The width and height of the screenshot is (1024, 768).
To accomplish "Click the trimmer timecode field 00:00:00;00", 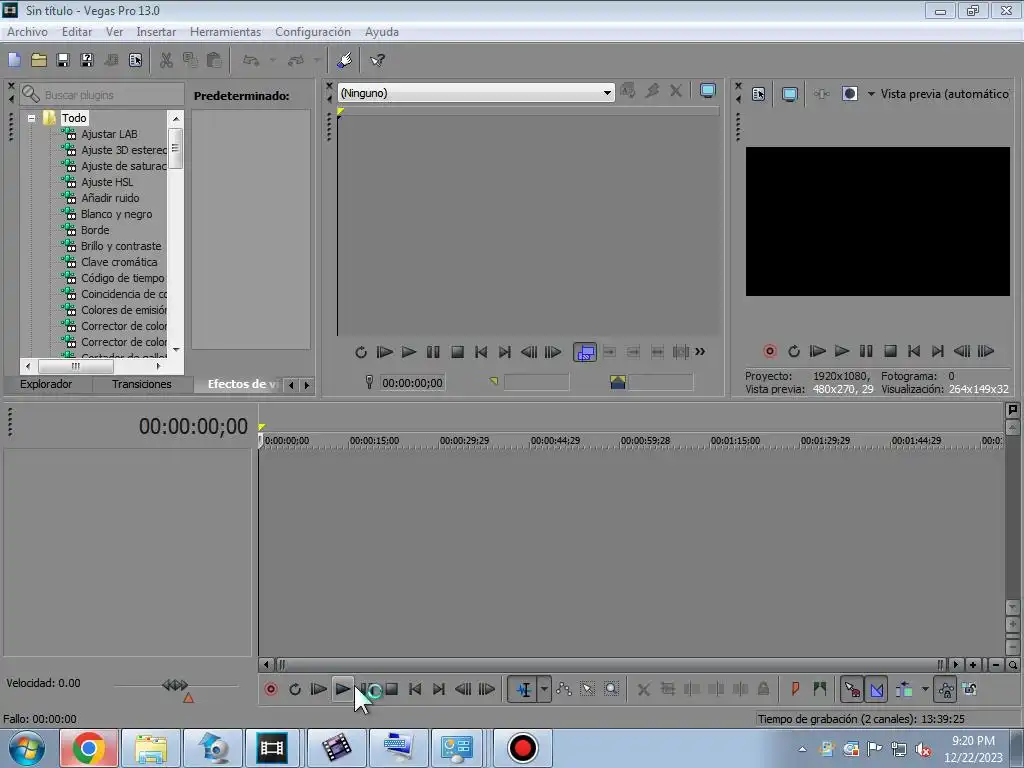I will 412,383.
